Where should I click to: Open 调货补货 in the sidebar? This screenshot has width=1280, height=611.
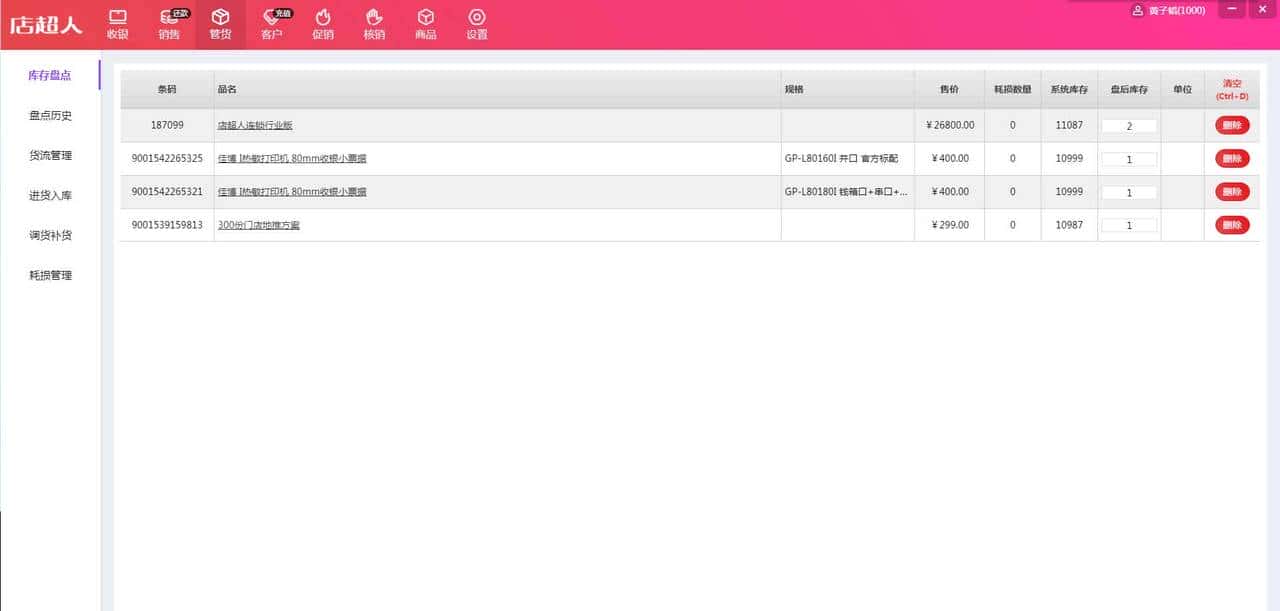(x=50, y=236)
